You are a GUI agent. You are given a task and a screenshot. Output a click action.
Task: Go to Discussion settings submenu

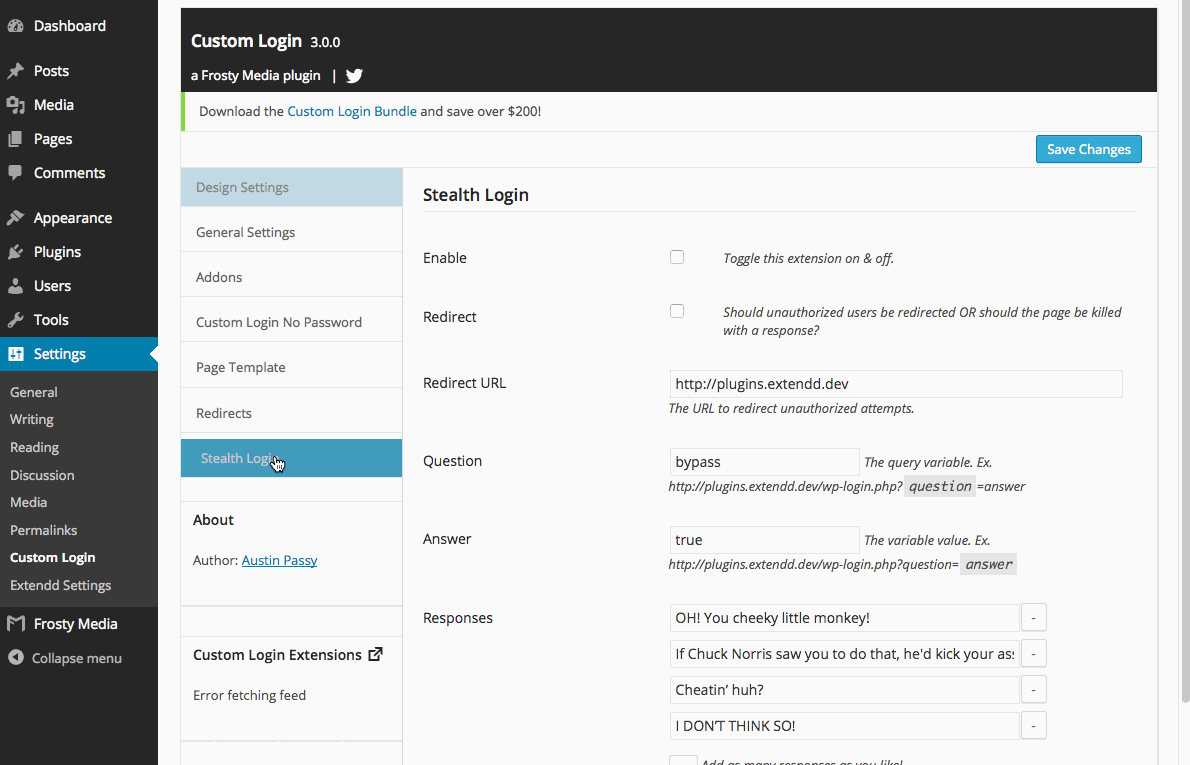tap(42, 475)
